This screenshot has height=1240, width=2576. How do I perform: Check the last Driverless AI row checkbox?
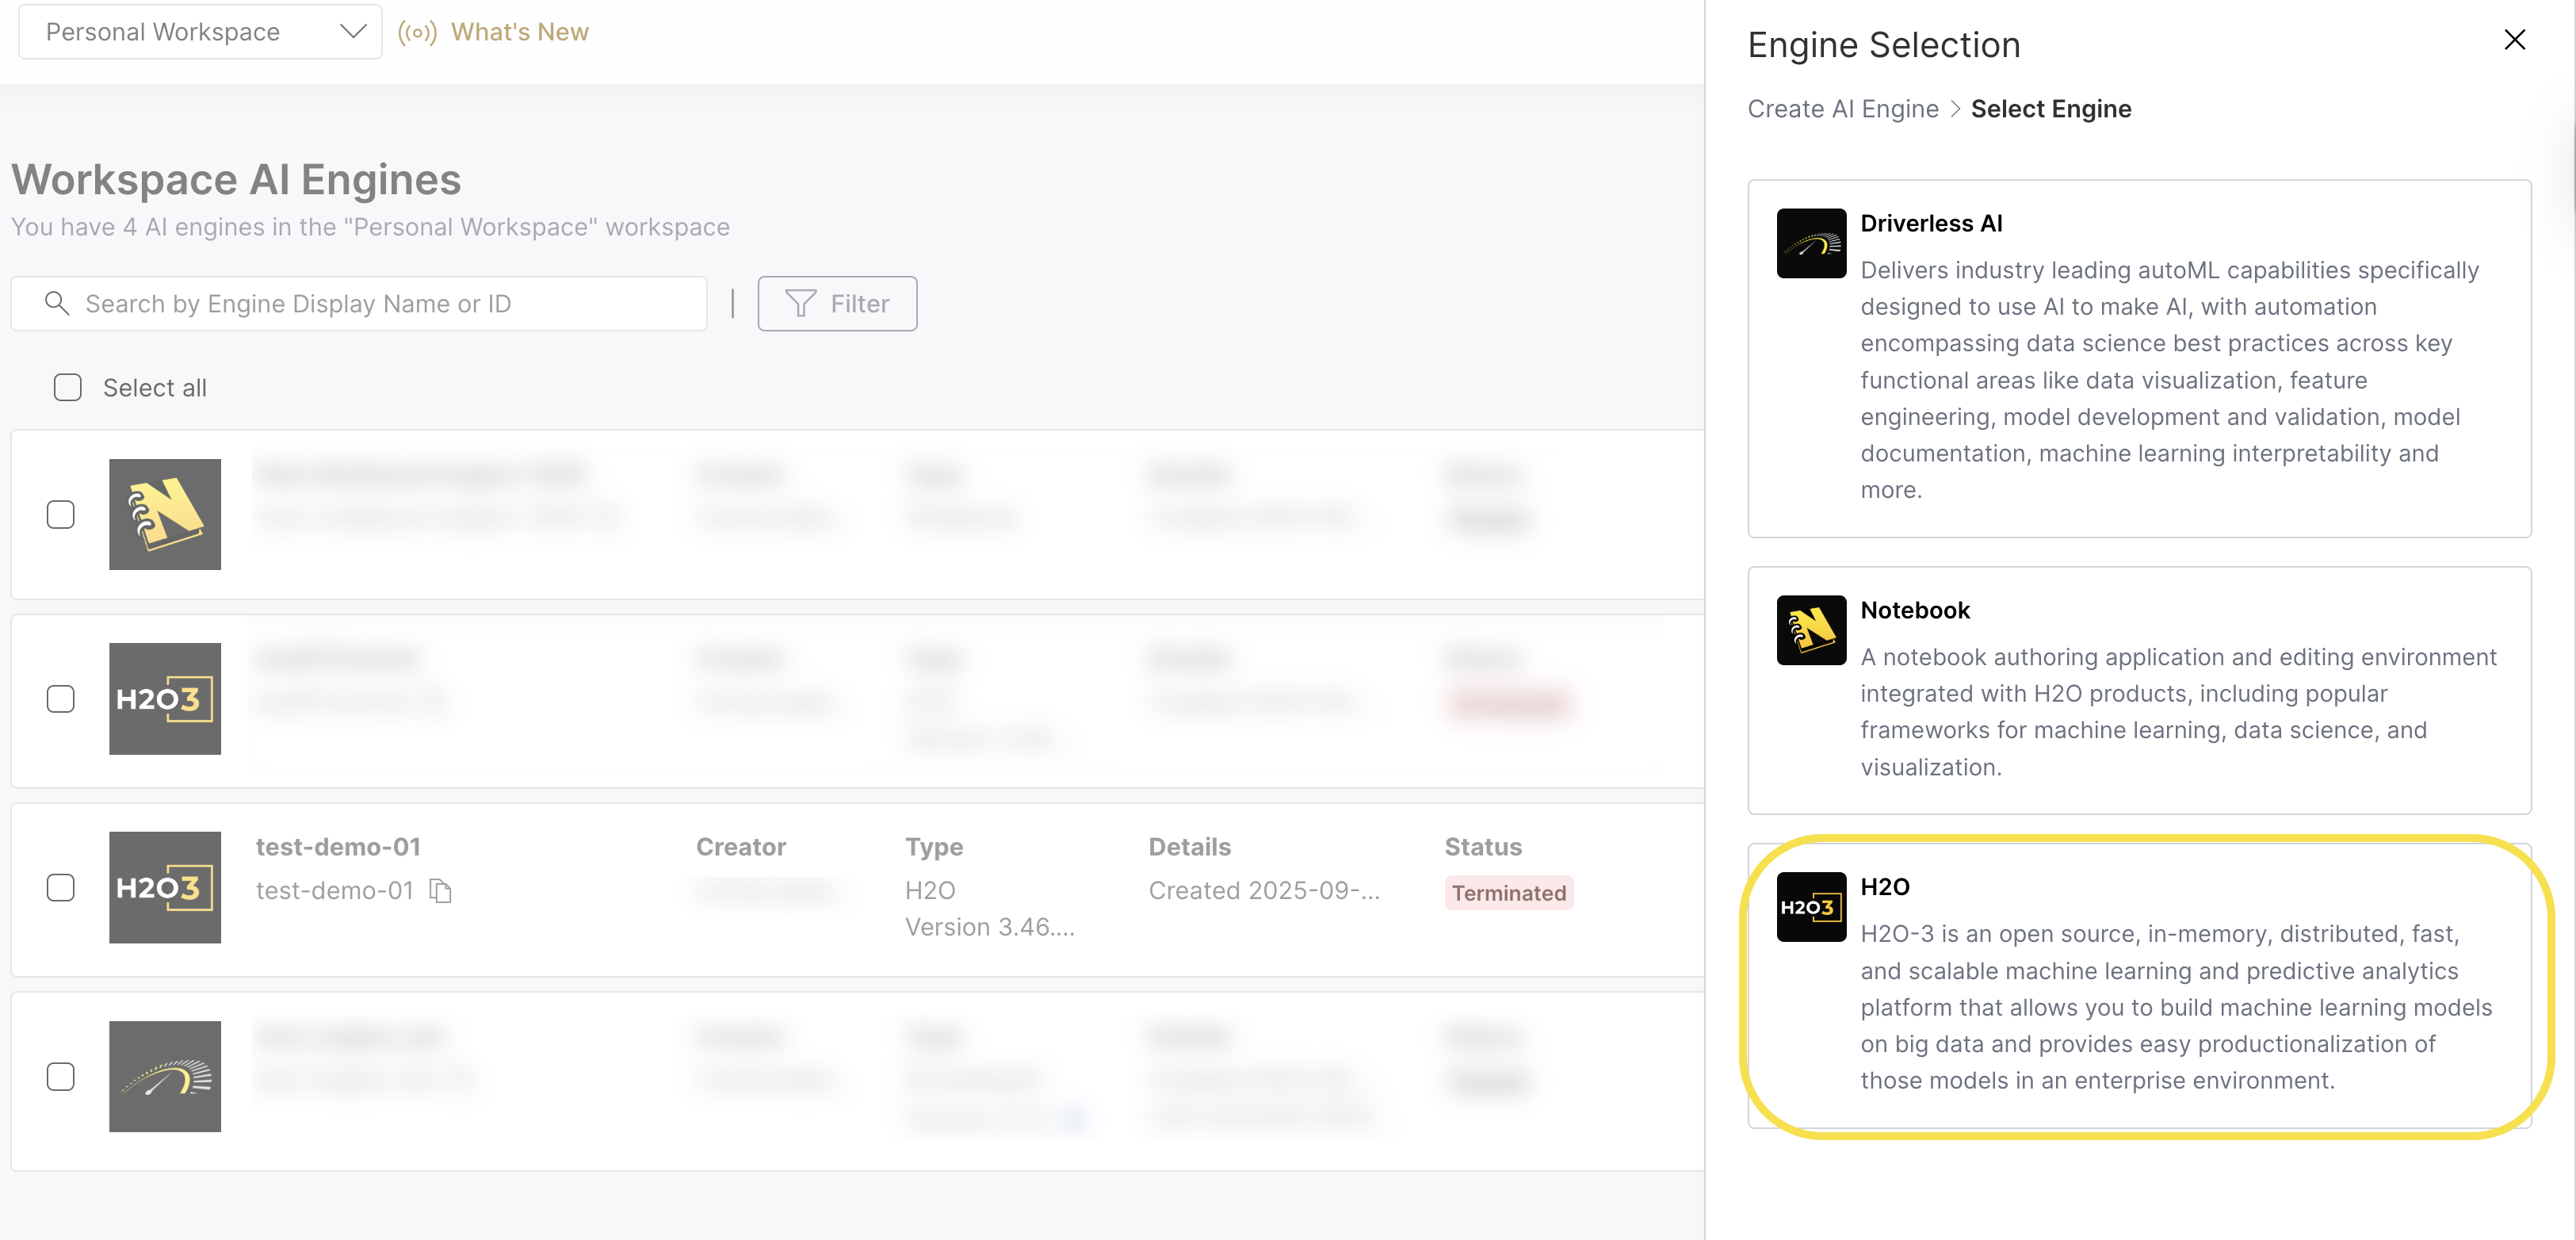[x=61, y=1076]
